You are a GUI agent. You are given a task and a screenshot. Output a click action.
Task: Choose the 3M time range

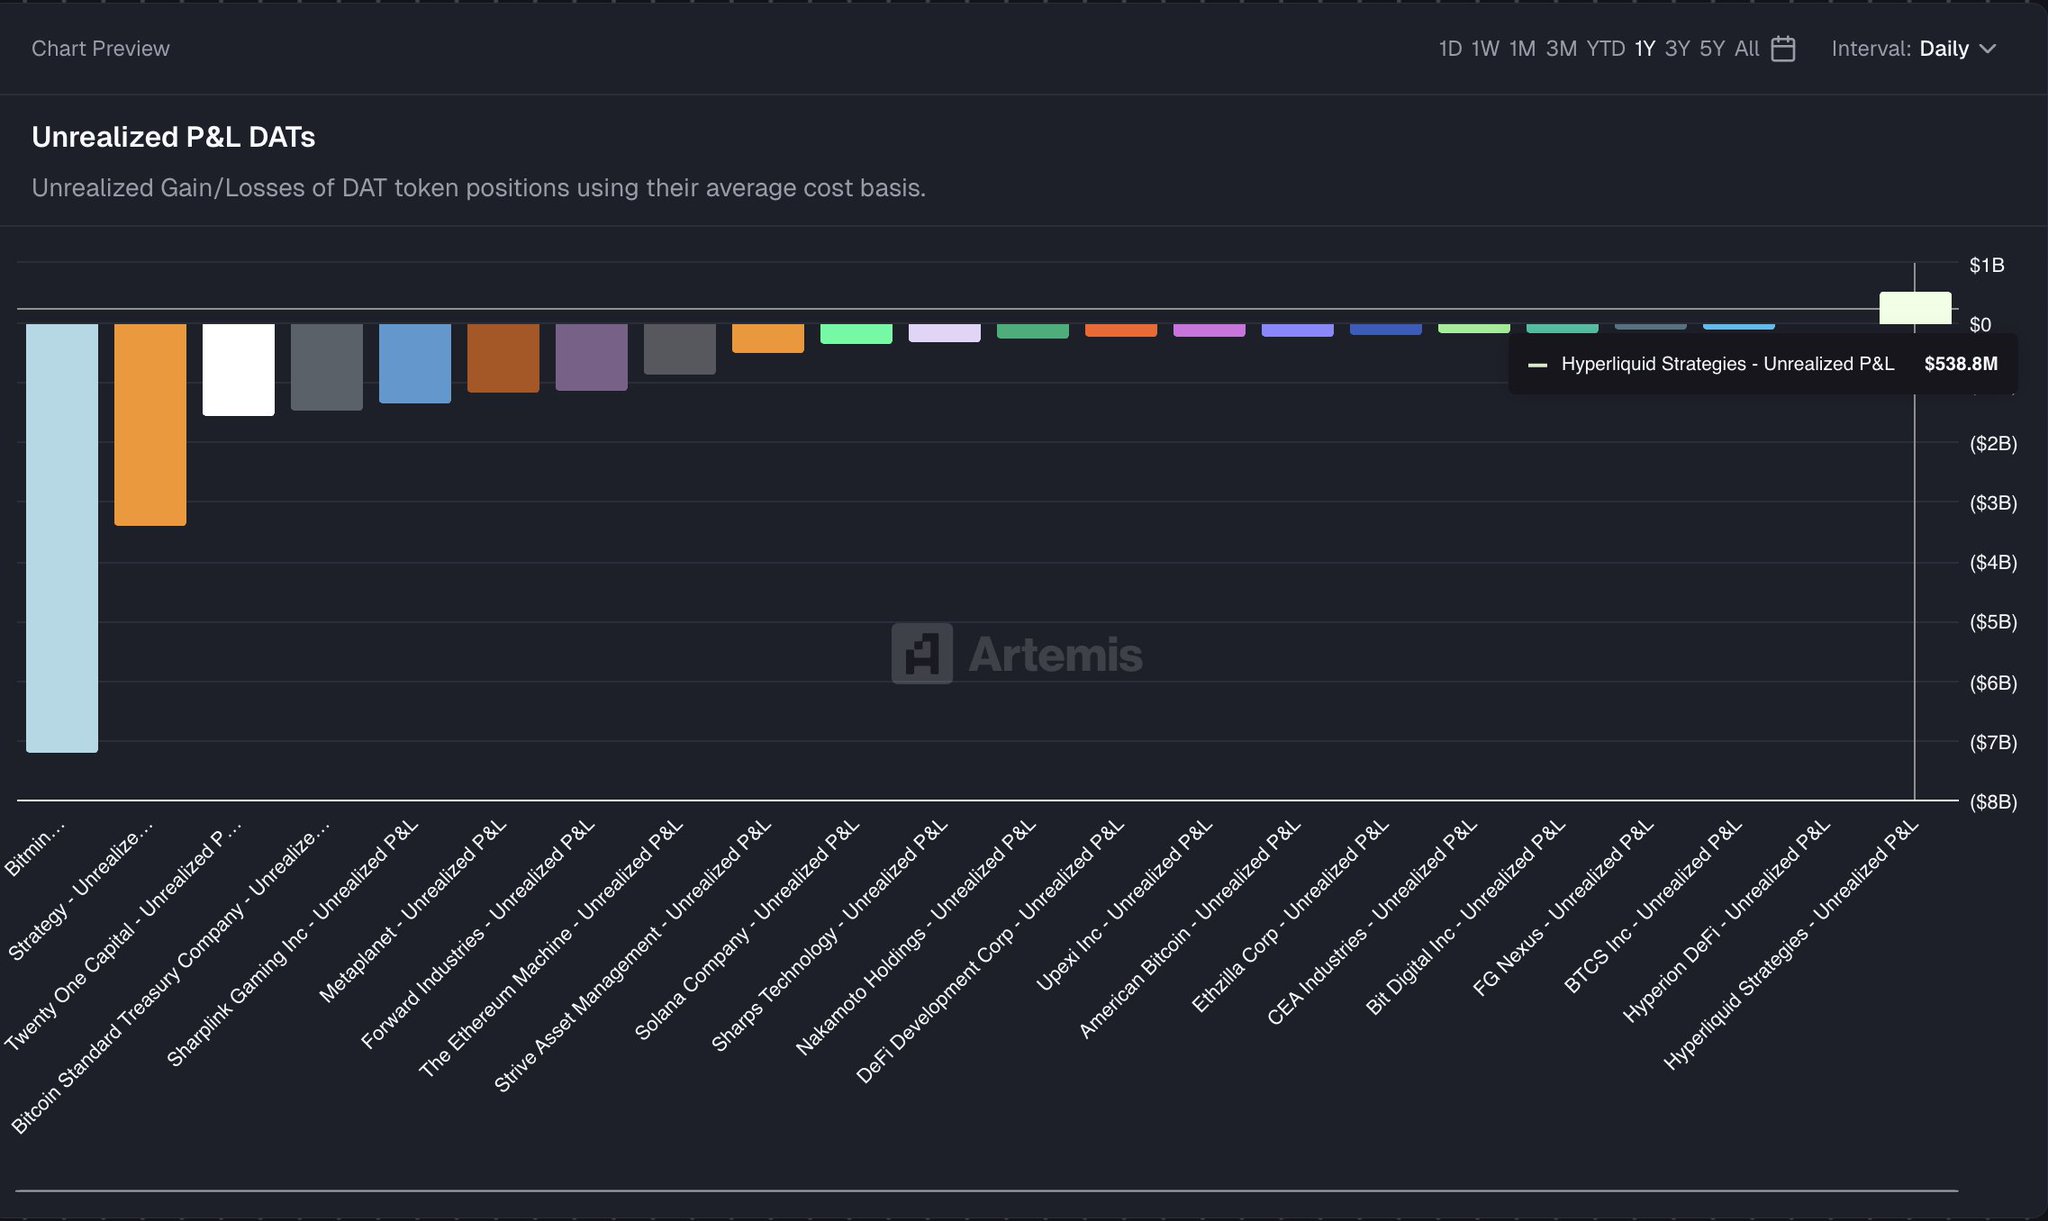(x=1561, y=49)
